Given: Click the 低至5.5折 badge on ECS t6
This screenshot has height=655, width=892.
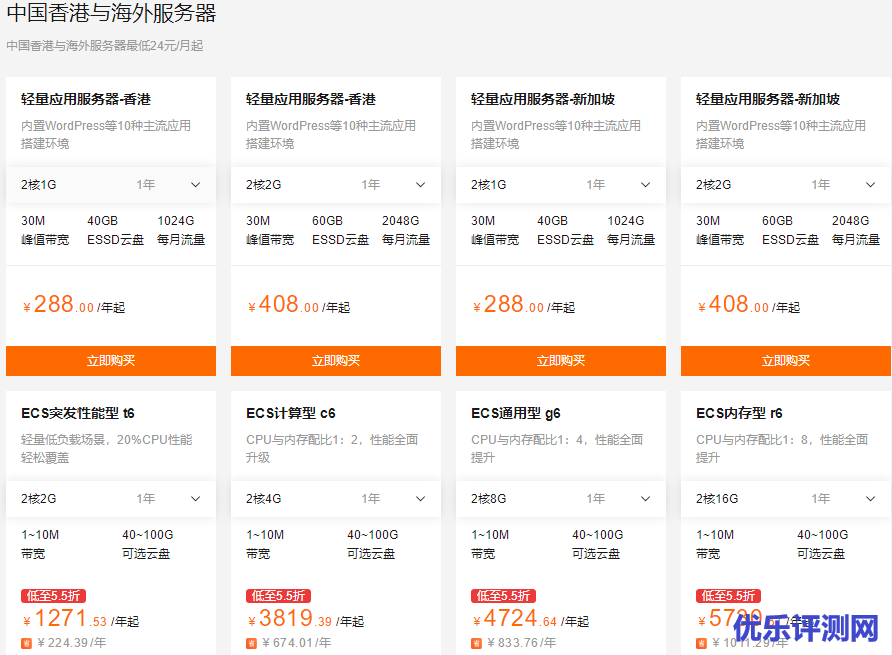Looking at the screenshot, I should pos(52,596).
